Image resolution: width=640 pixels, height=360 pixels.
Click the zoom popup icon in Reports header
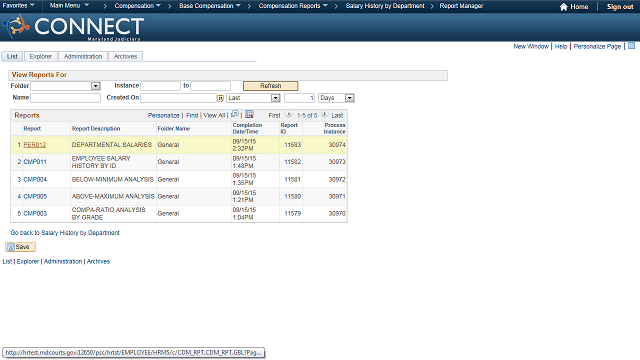click(235, 114)
